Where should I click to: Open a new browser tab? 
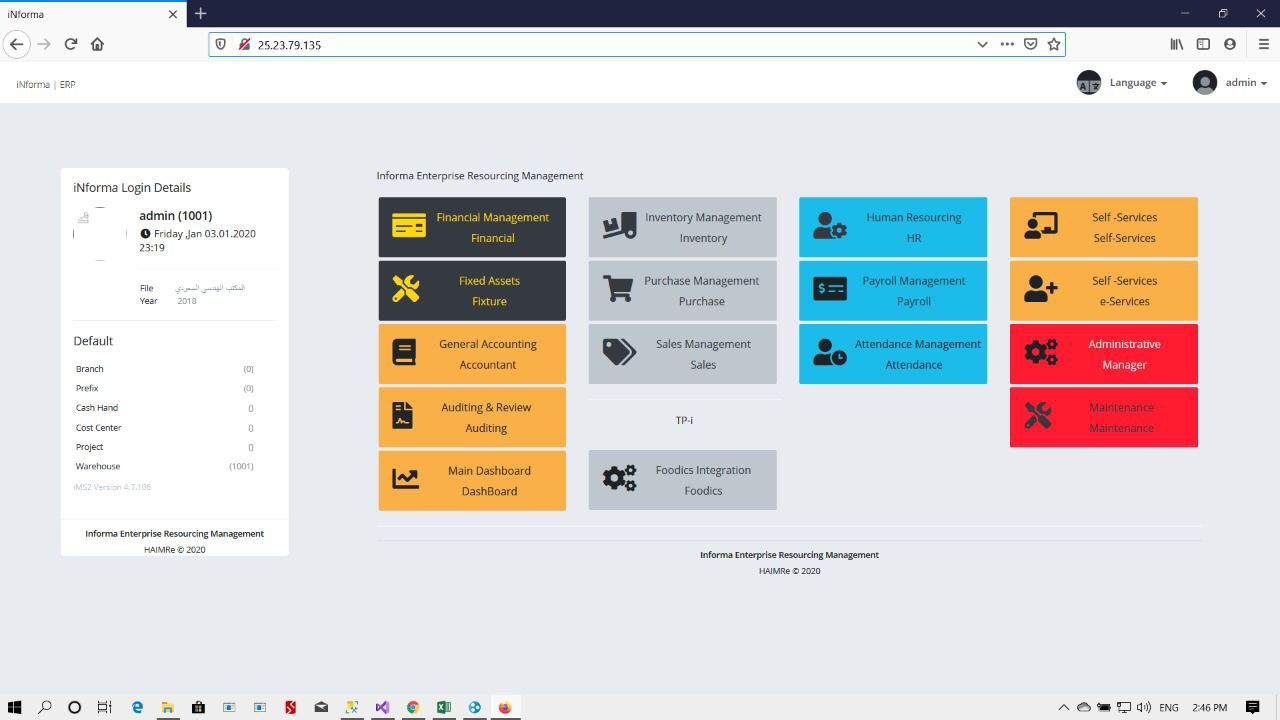(x=200, y=13)
